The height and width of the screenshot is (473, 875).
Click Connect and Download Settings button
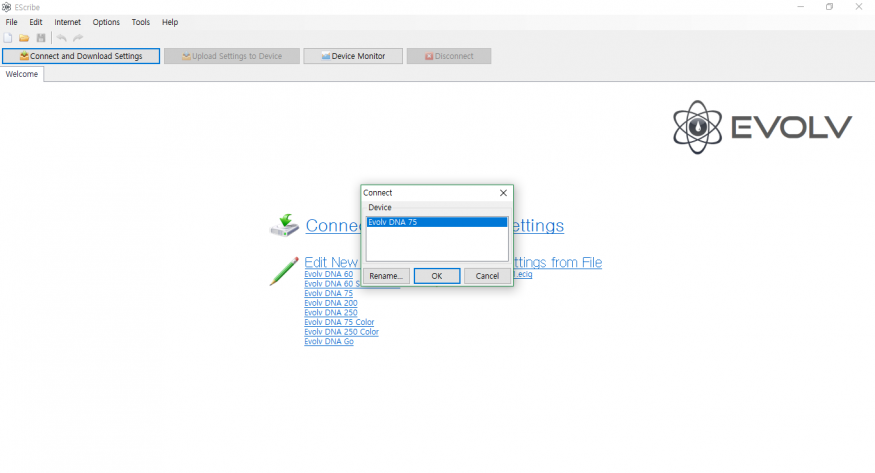[x=81, y=56]
